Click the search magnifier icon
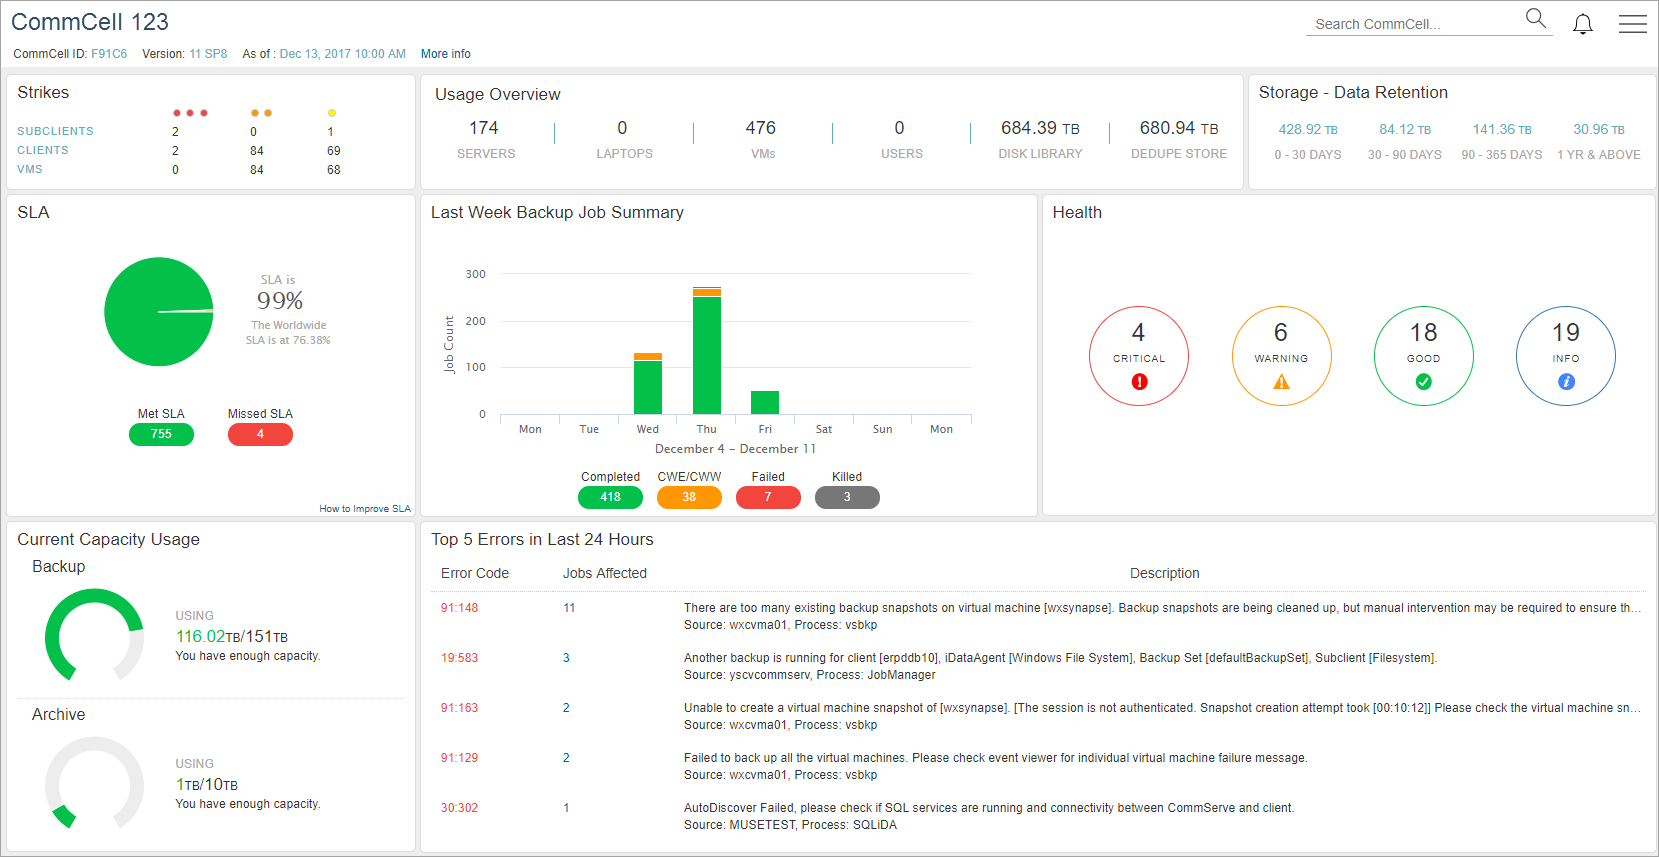The image size is (1659, 857). click(x=1535, y=18)
